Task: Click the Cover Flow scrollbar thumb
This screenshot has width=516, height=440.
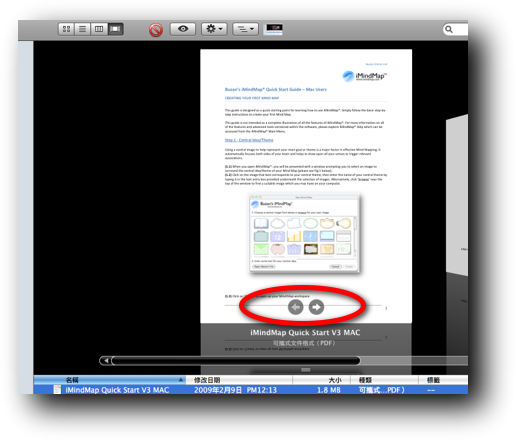Action: click(x=236, y=360)
